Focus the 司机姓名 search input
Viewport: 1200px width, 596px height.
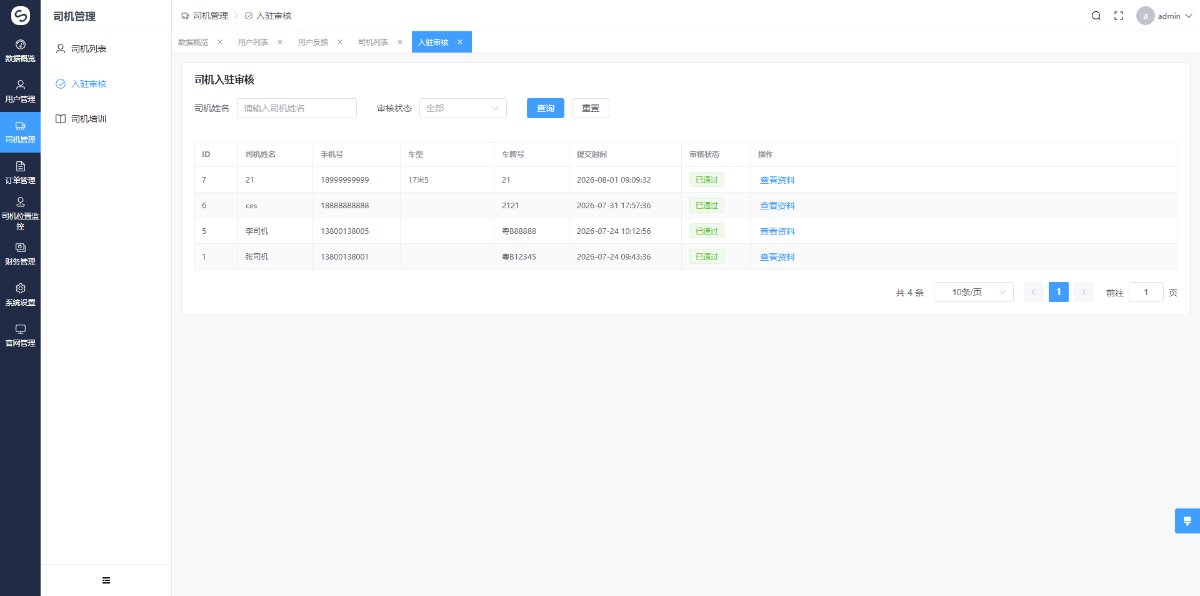[297, 108]
